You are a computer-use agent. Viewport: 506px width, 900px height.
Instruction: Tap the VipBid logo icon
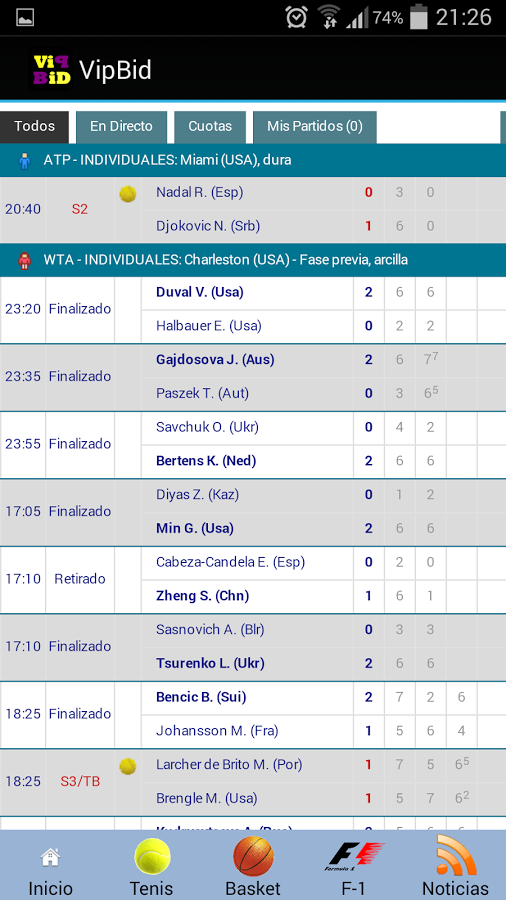(x=52, y=71)
